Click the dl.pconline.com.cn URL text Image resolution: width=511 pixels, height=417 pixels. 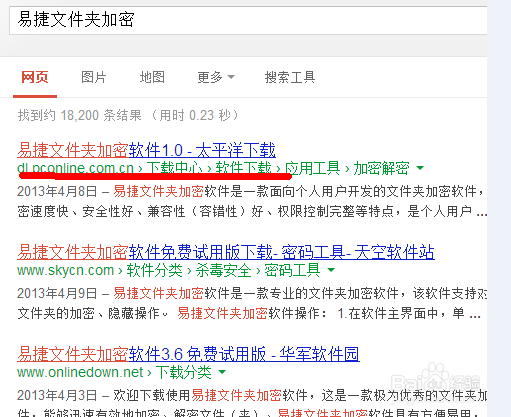[76, 168]
